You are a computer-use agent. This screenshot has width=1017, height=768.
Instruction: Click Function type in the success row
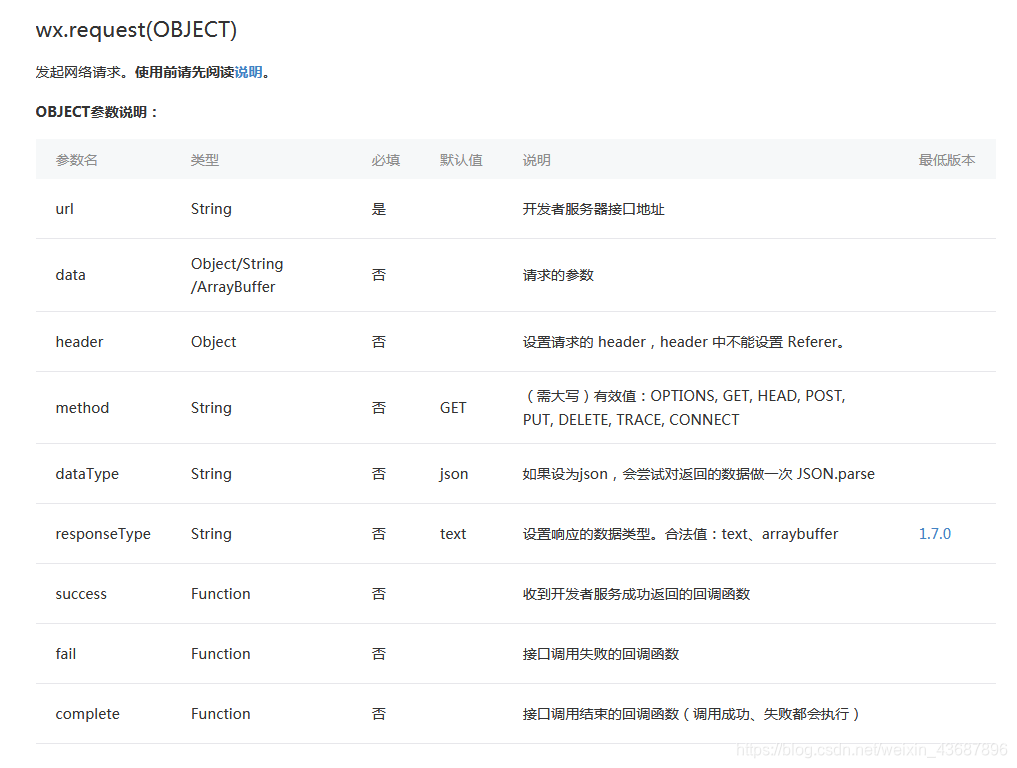click(221, 594)
